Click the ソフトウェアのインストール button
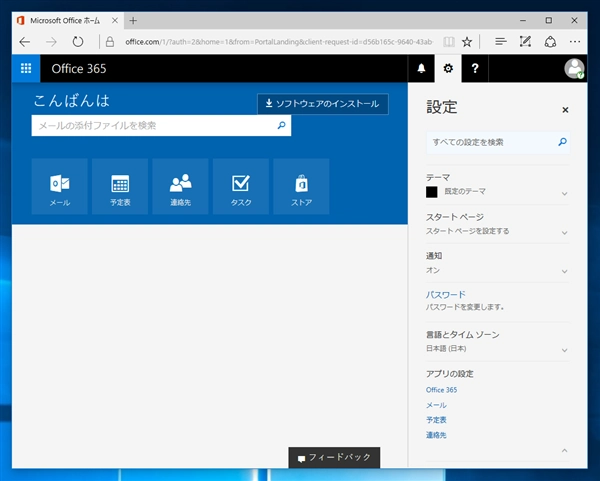Image resolution: width=600 pixels, height=481 pixels. [x=323, y=104]
